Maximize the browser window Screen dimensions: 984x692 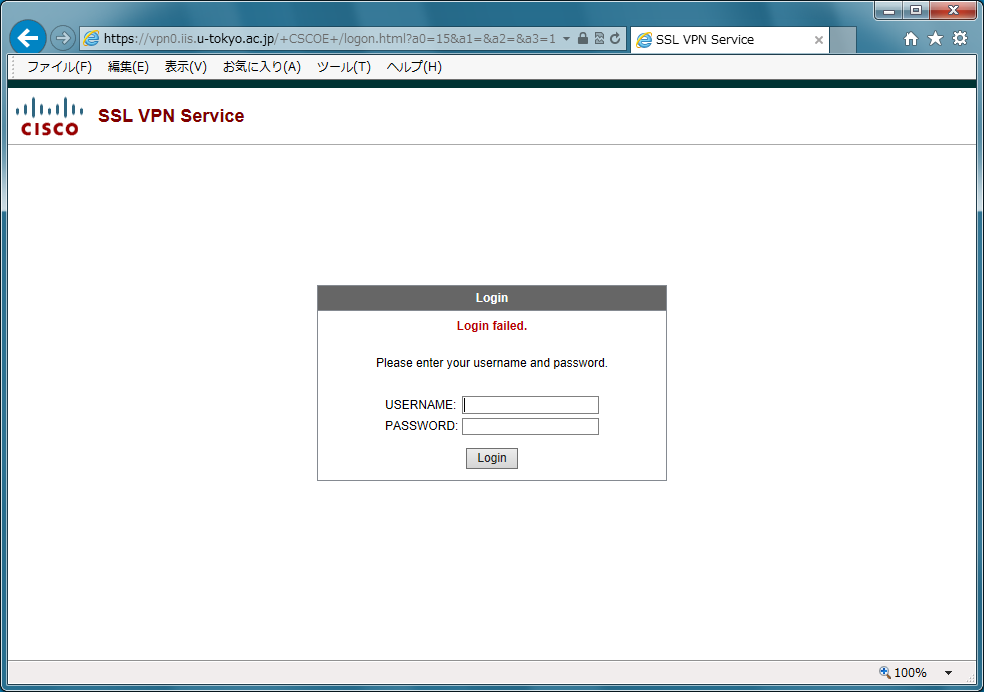pyautogui.click(x=916, y=11)
